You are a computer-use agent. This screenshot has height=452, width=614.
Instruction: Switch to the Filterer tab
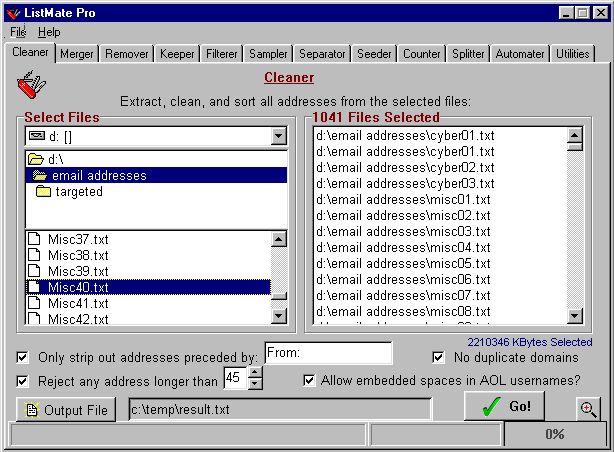point(222,54)
